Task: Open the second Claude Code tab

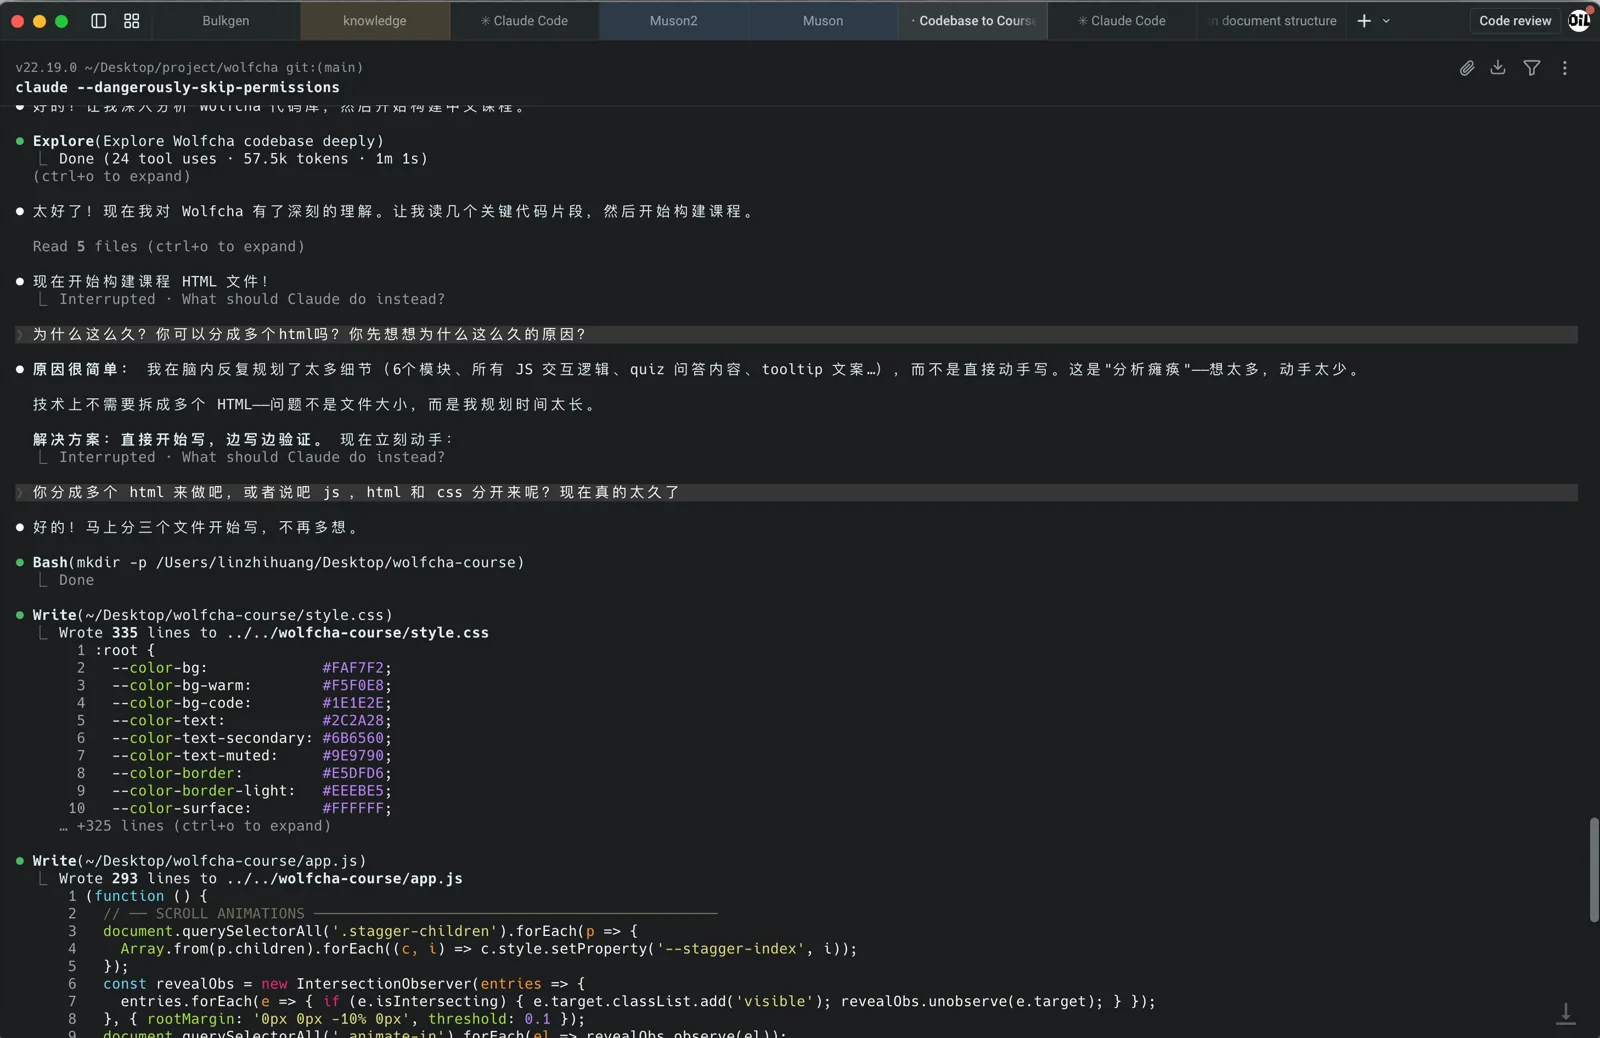Action: pyautogui.click(x=1122, y=21)
